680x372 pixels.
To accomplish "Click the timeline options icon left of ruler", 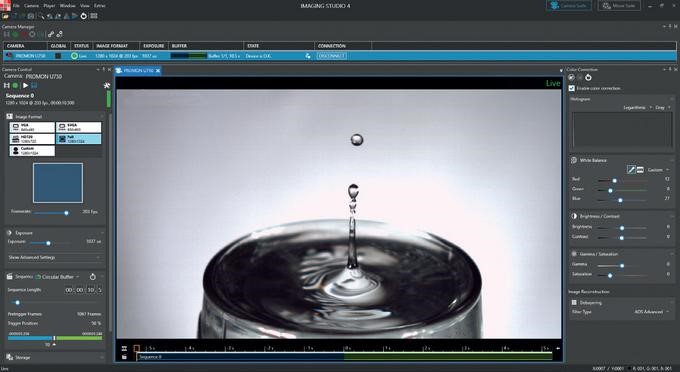I will click(124, 348).
